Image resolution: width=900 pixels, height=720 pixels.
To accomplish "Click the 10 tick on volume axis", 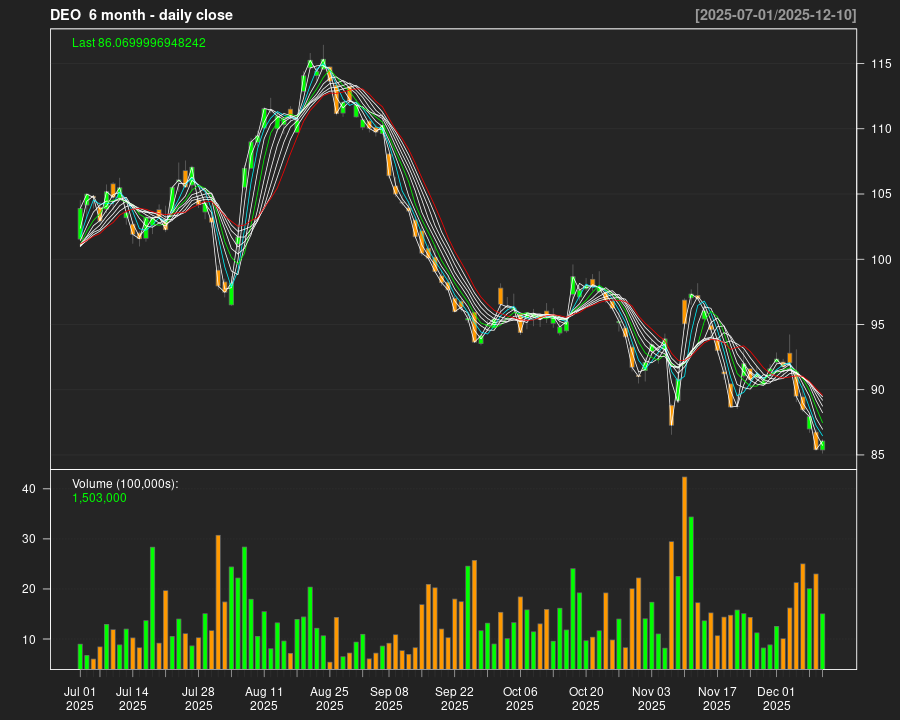I will [30, 640].
